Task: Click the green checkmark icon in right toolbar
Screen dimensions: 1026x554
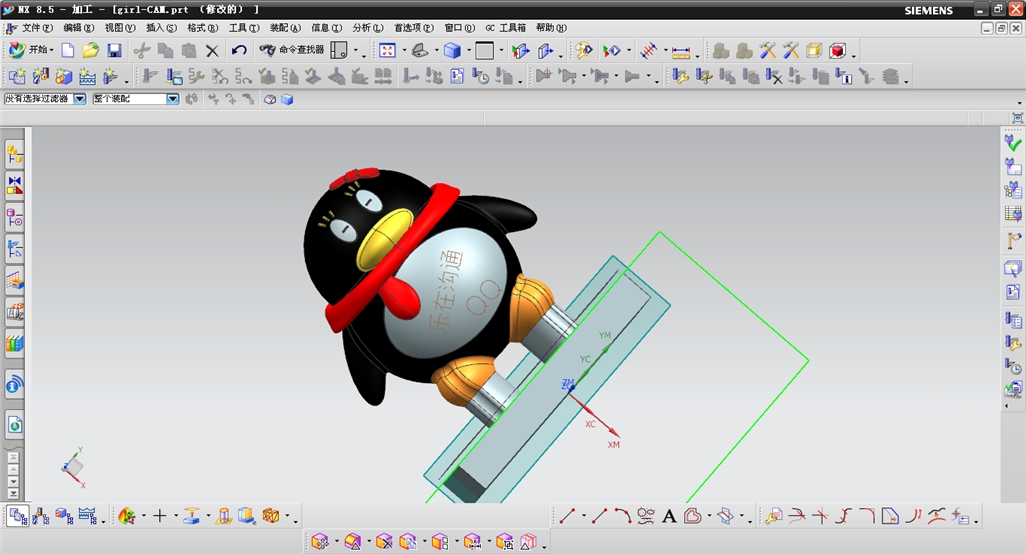Action: click(x=1013, y=142)
